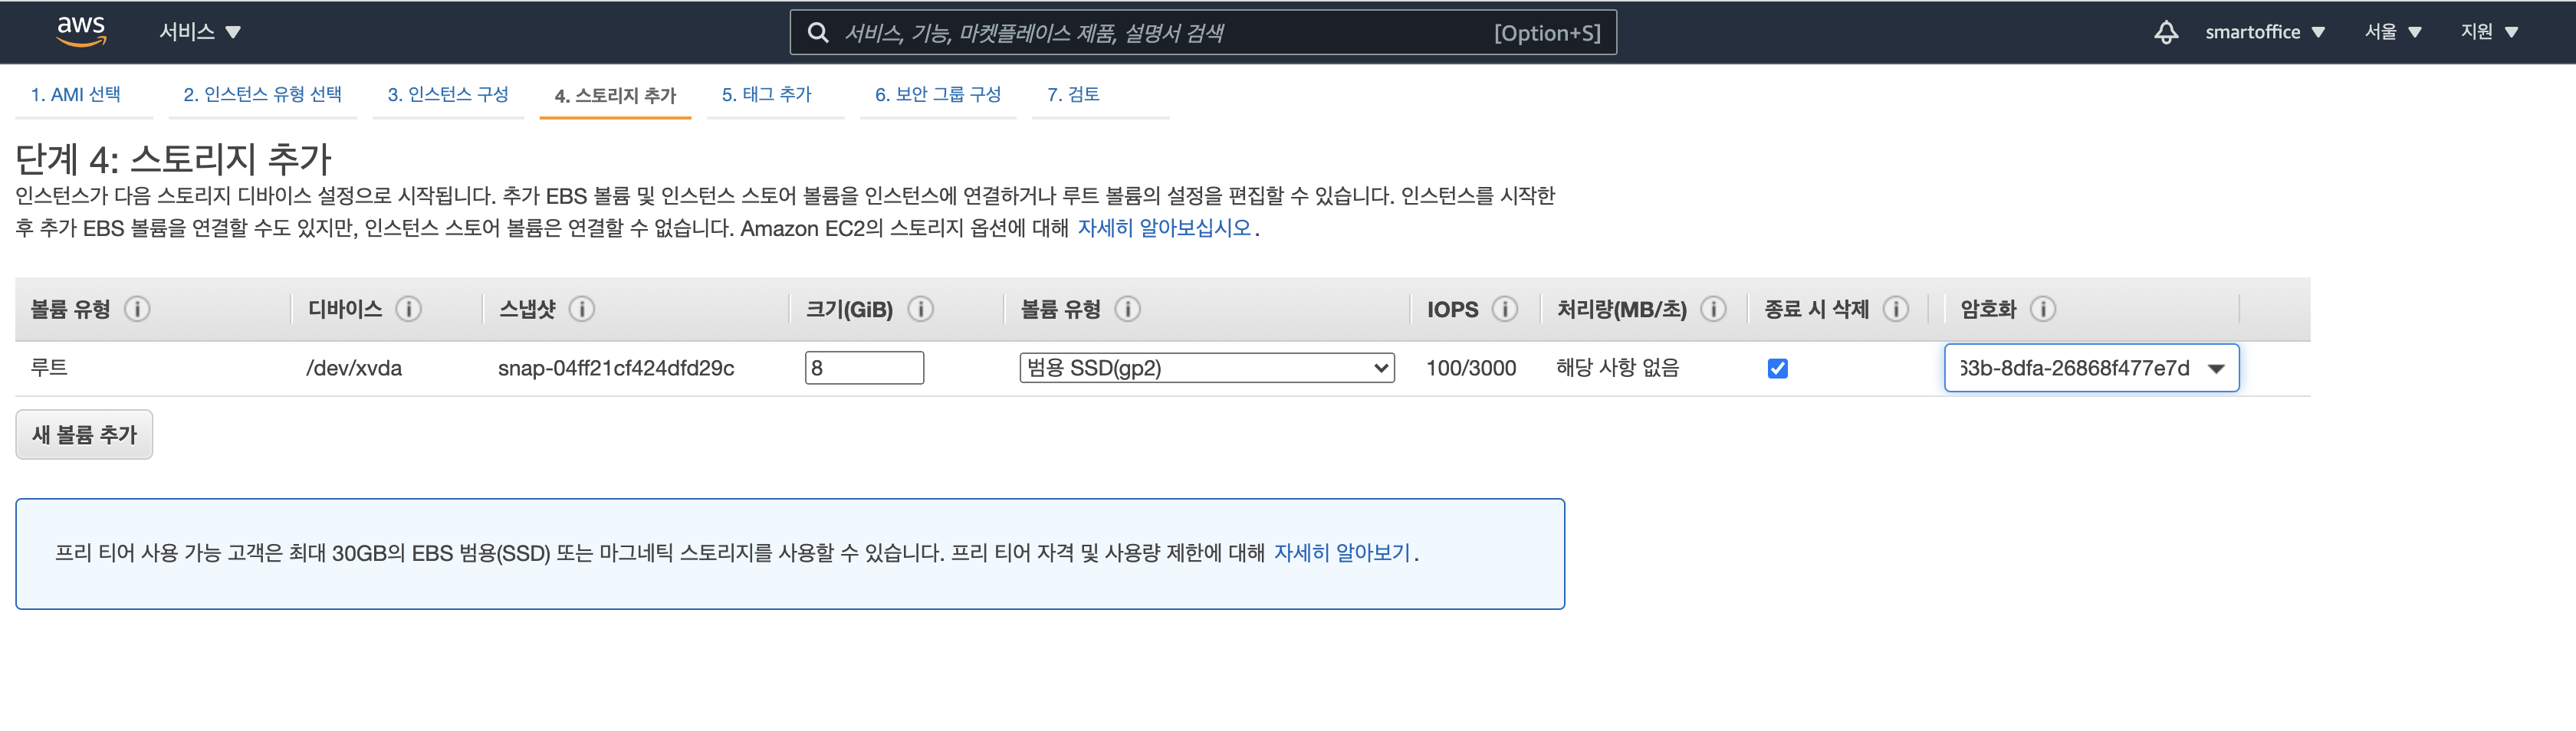Viewport: 2576px width, 731px height.
Task: Open the 서울 region selector
Action: click(x=2392, y=32)
